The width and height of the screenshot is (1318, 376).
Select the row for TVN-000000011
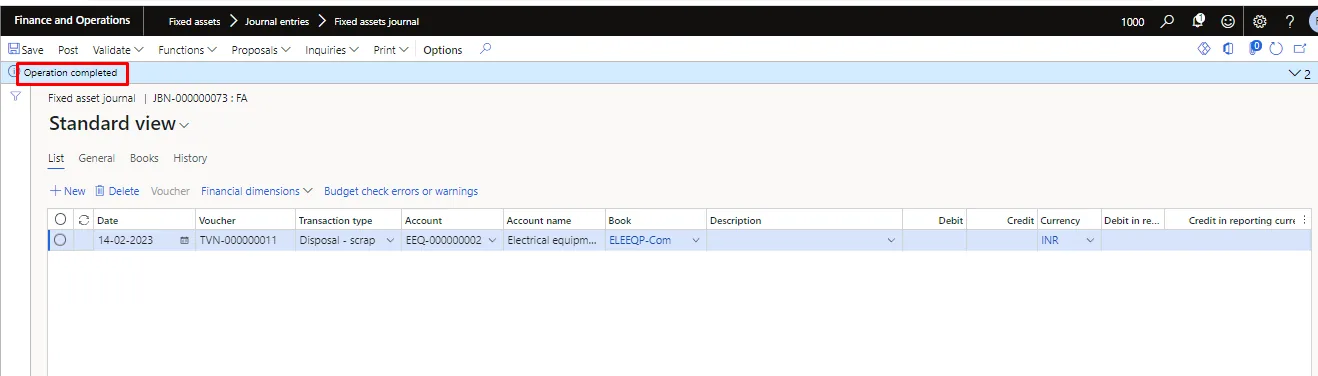coord(60,240)
